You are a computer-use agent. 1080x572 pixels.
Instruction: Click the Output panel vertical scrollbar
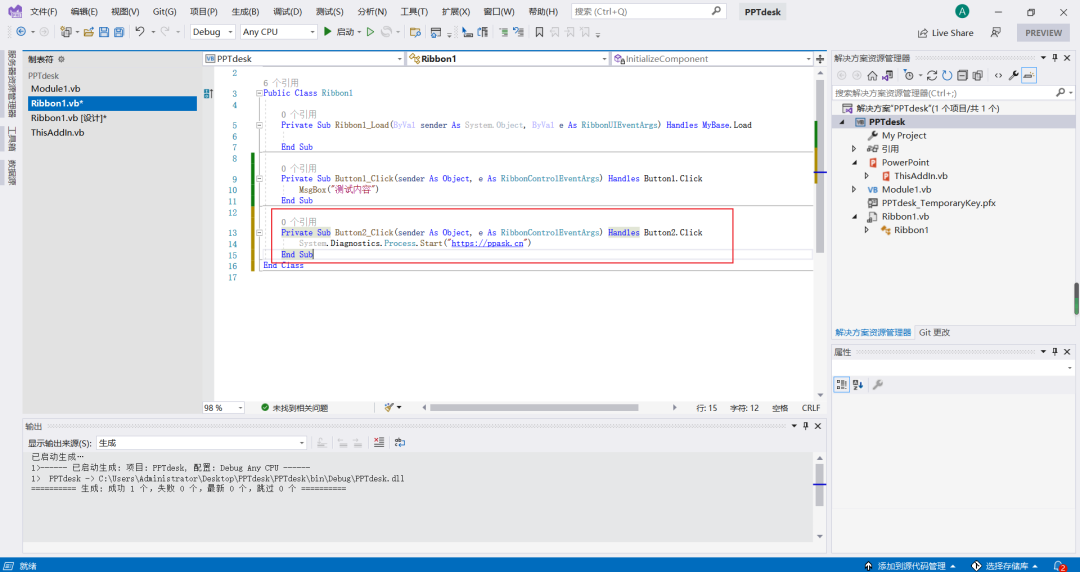(x=819, y=484)
